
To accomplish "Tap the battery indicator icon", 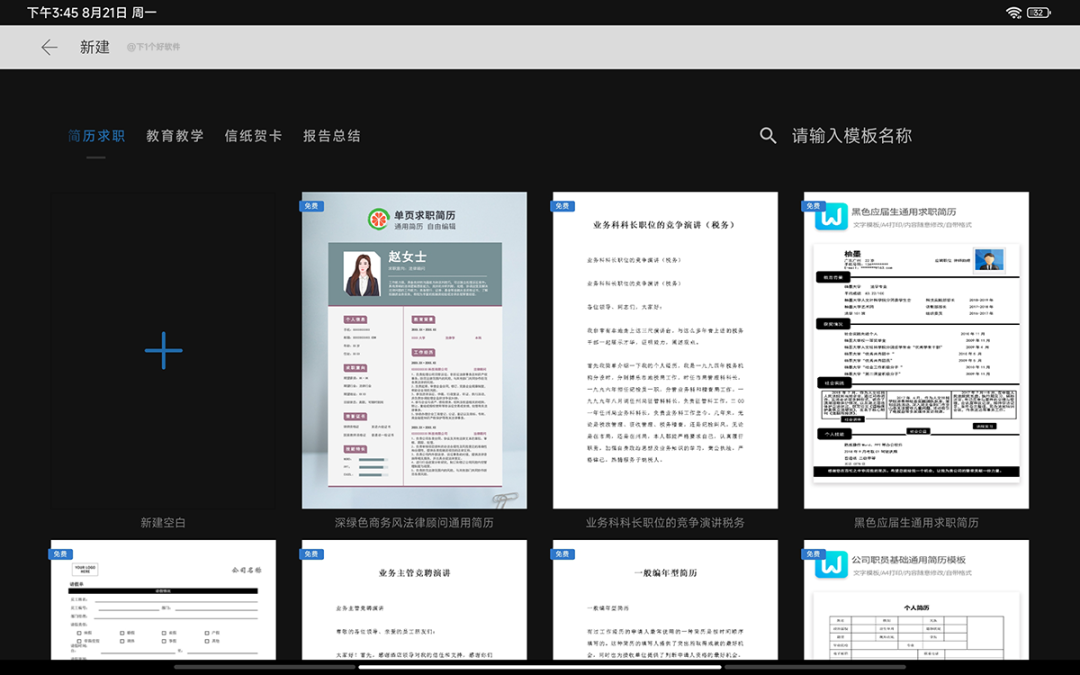I will [x=1038, y=12].
